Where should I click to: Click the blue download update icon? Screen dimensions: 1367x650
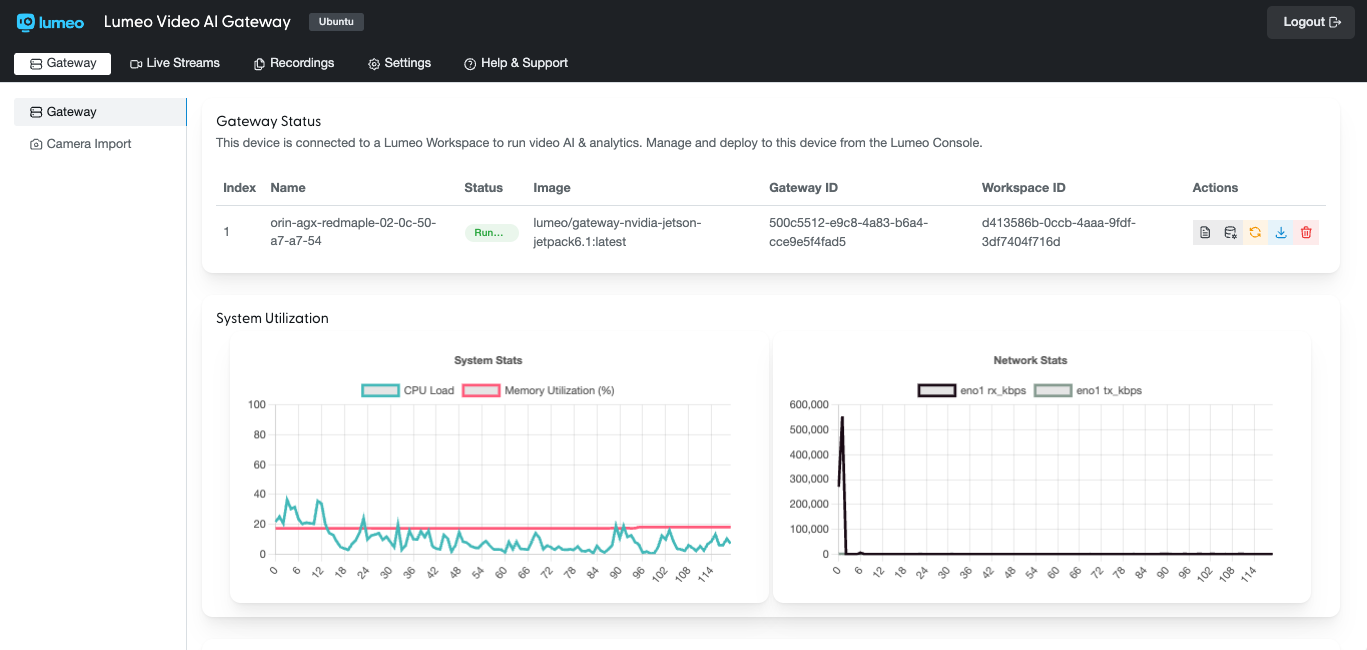pos(1281,232)
